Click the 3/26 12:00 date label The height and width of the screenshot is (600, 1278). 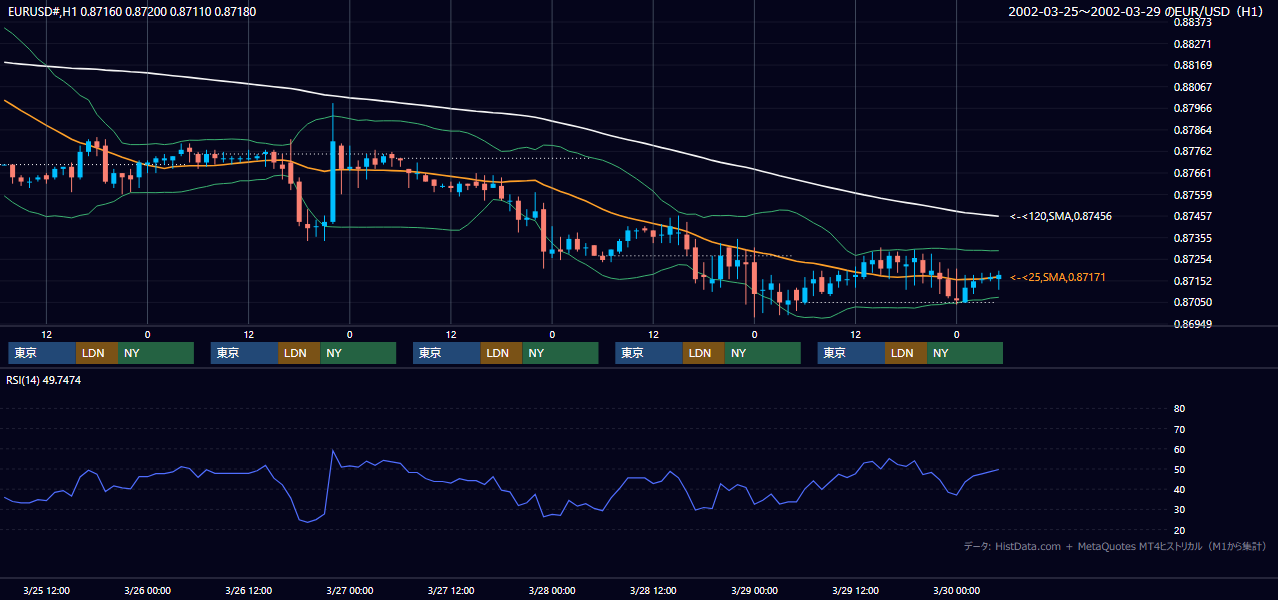click(x=248, y=590)
